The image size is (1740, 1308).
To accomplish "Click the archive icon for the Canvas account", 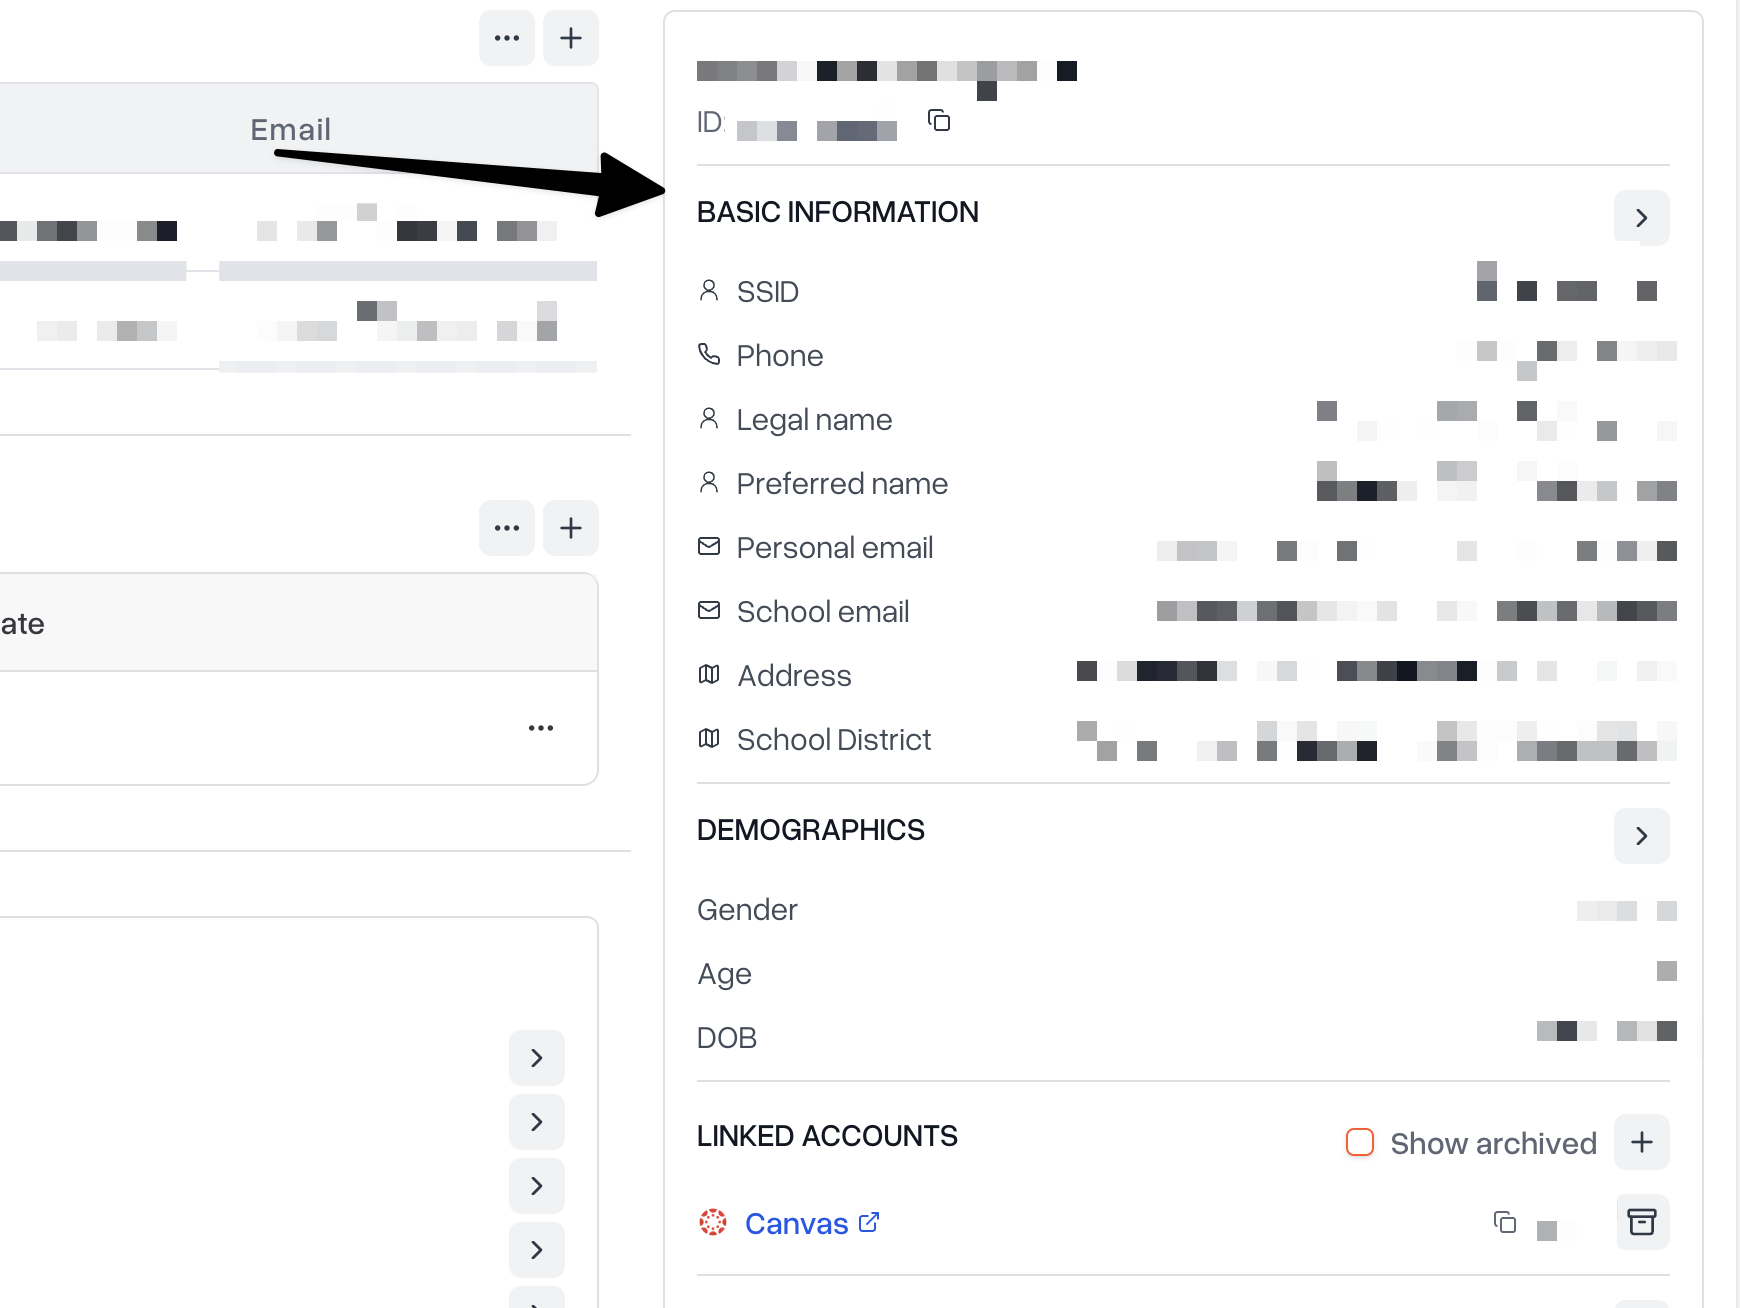I will point(1642,1222).
